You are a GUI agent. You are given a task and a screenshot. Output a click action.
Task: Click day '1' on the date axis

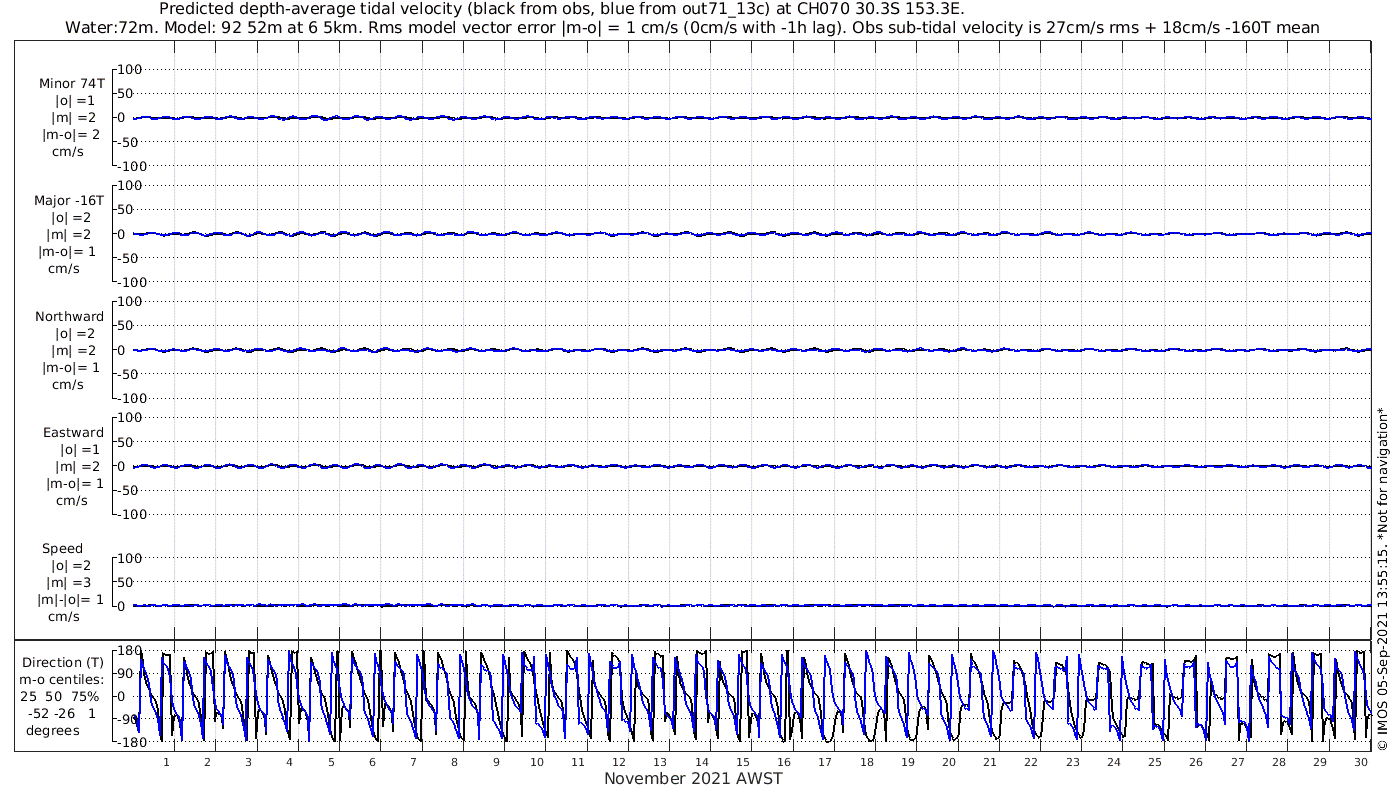167,762
